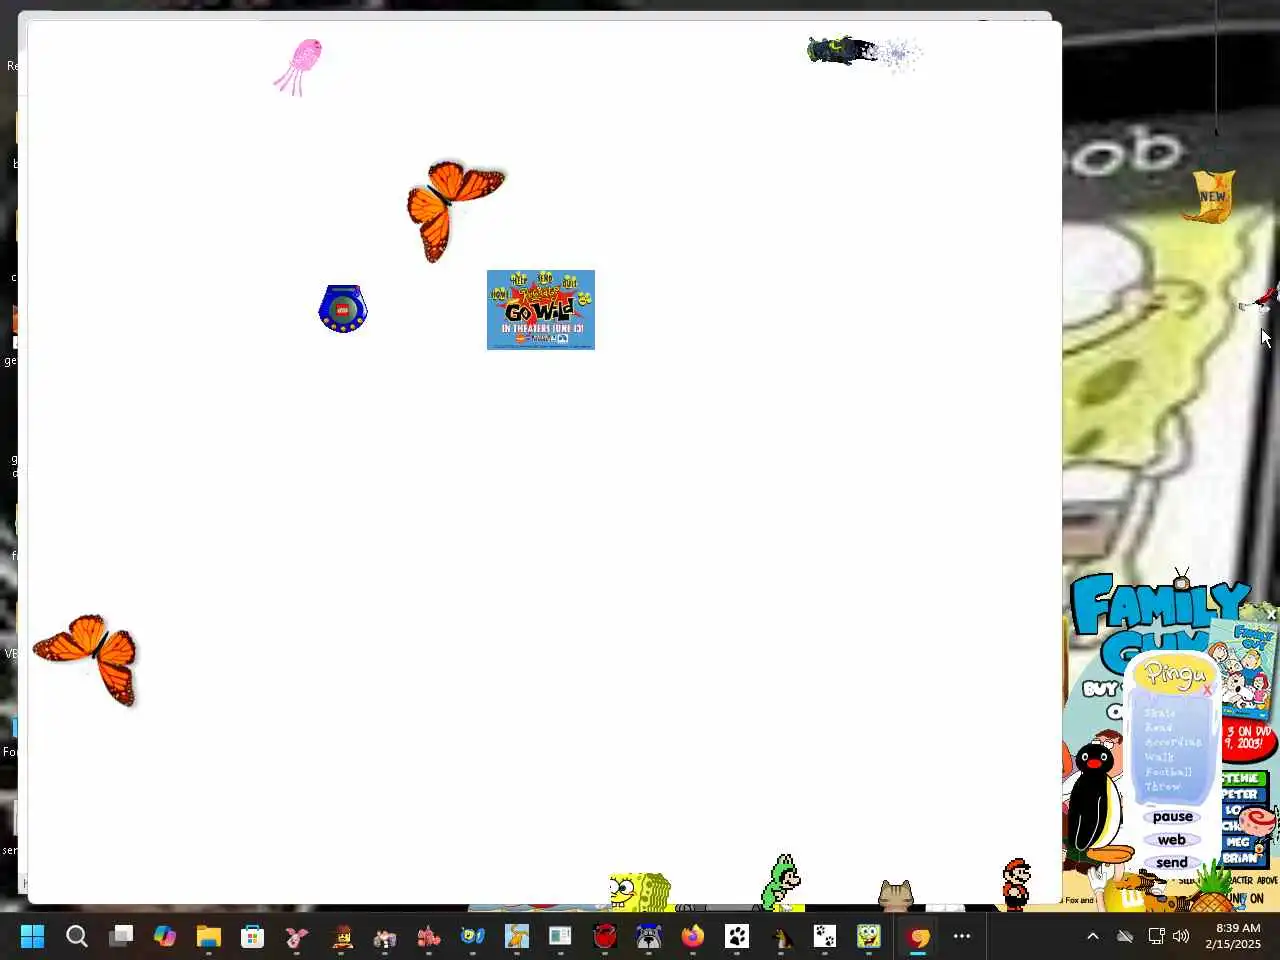Open the Windows Start menu
The height and width of the screenshot is (960, 1280).
[33, 936]
